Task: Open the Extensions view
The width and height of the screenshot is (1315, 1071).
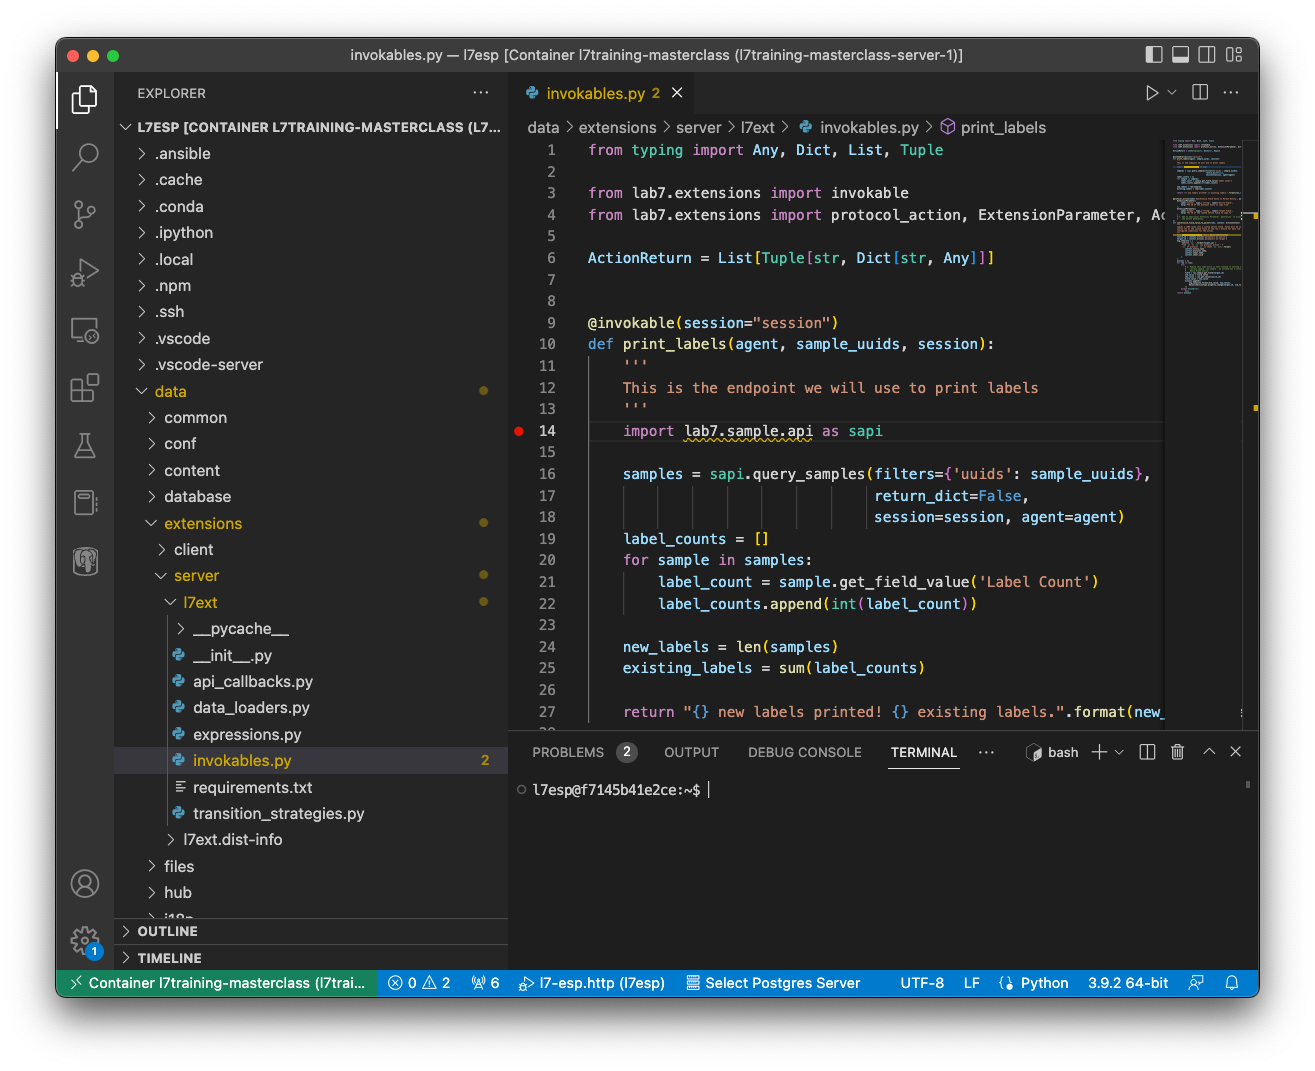Action: pyautogui.click(x=85, y=387)
